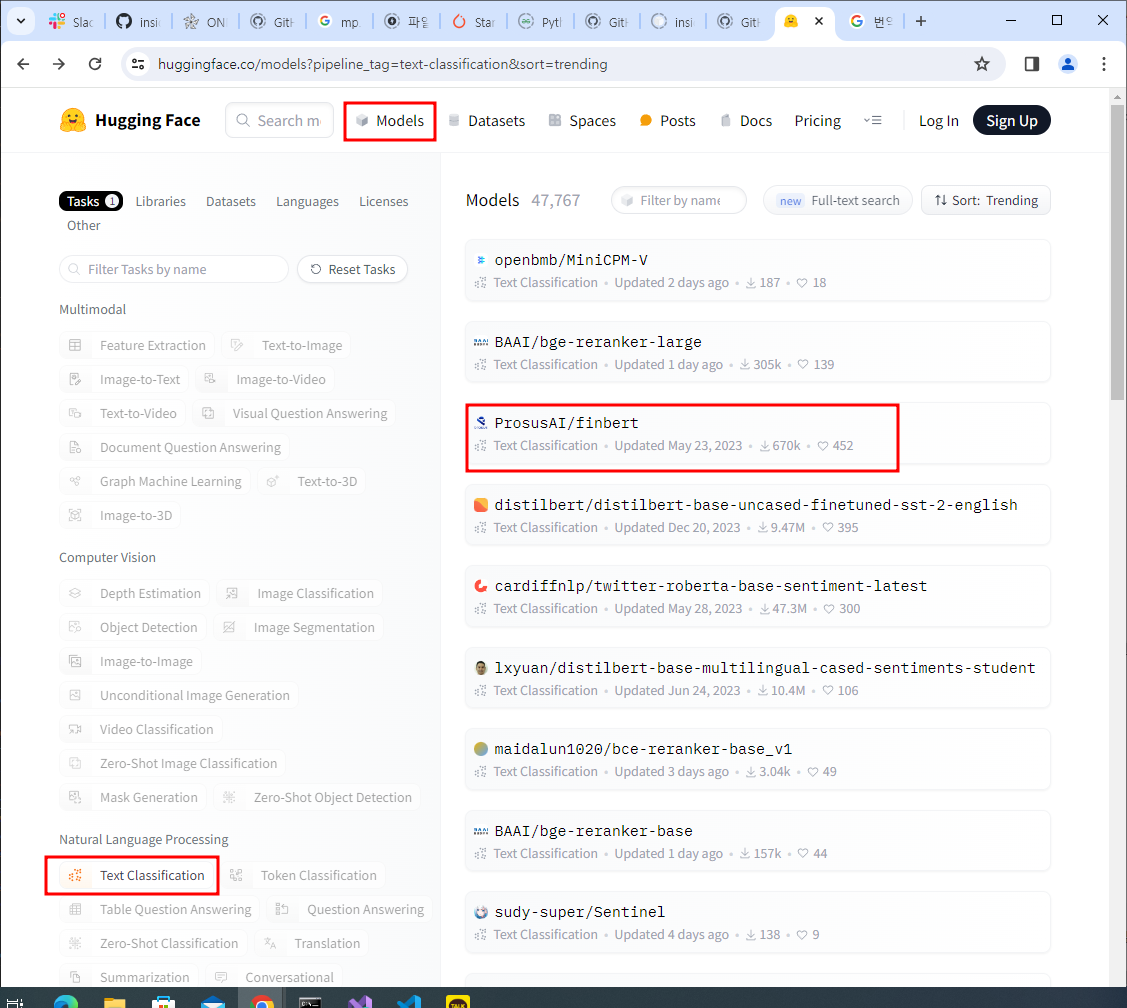Viewport: 1127px width, 1008px height.
Task: Switch to the Licenses filter tab
Action: pos(383,201)
